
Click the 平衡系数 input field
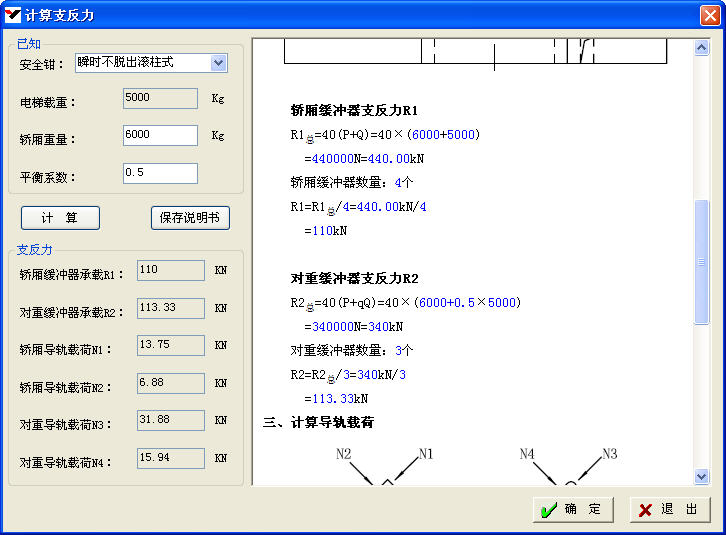click(160, 173)
